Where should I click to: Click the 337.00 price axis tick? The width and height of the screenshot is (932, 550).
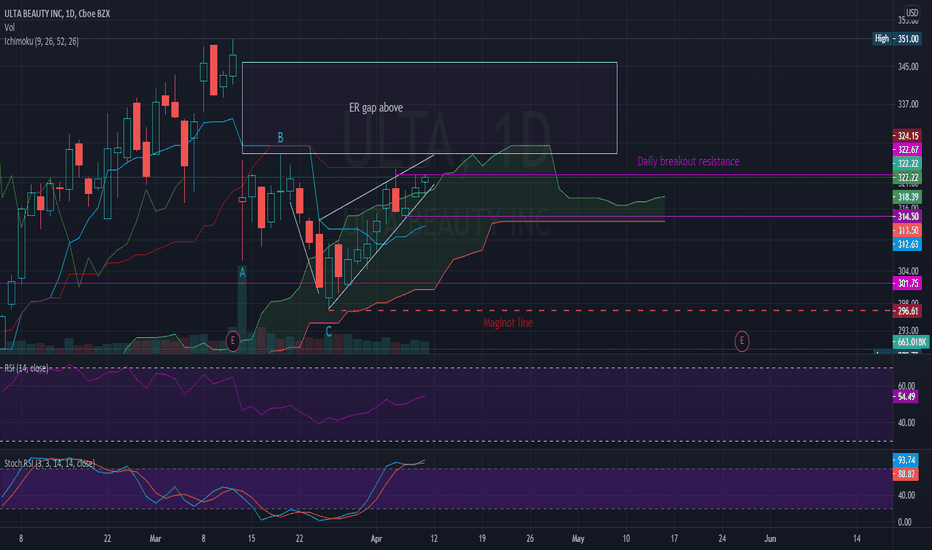tap(908, 104)
